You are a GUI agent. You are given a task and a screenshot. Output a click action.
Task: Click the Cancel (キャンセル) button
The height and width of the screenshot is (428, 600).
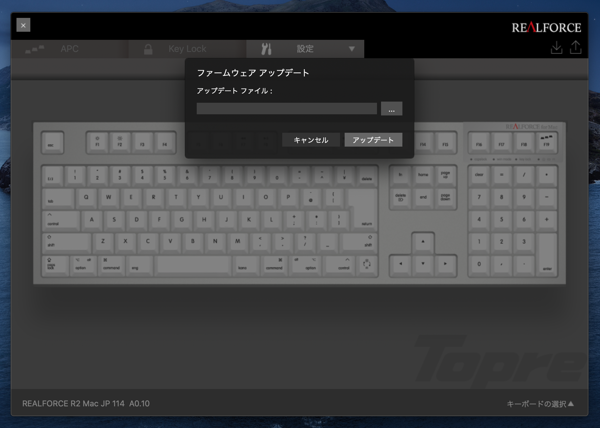311,140
